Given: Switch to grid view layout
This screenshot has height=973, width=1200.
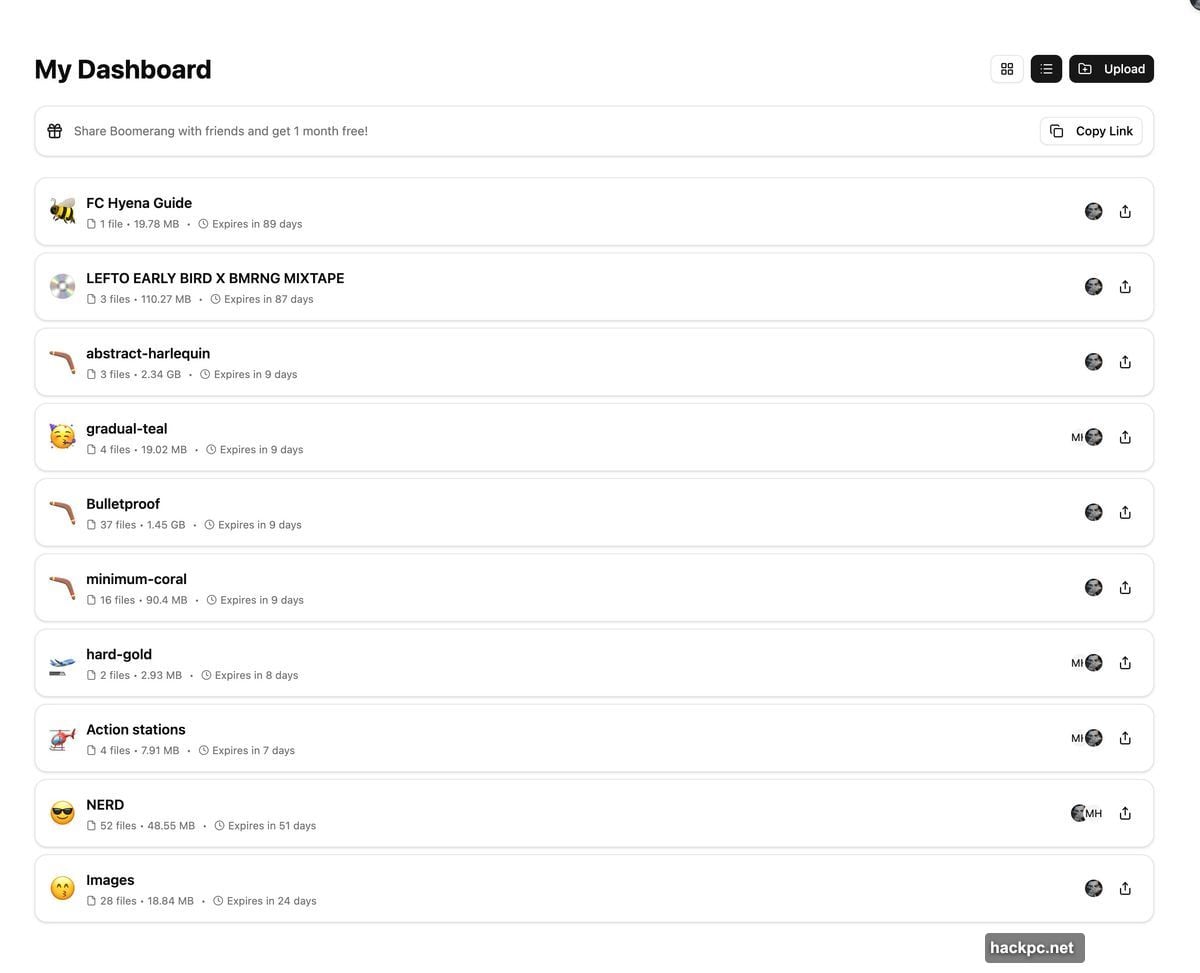Looking at the screenshot, I should 1006,68.
